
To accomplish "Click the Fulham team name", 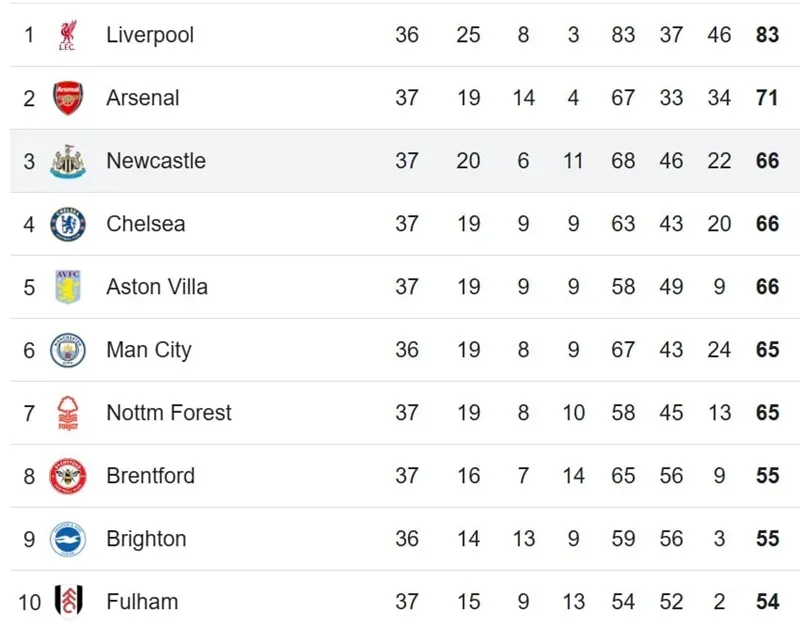I will click(x=142, y=602).
